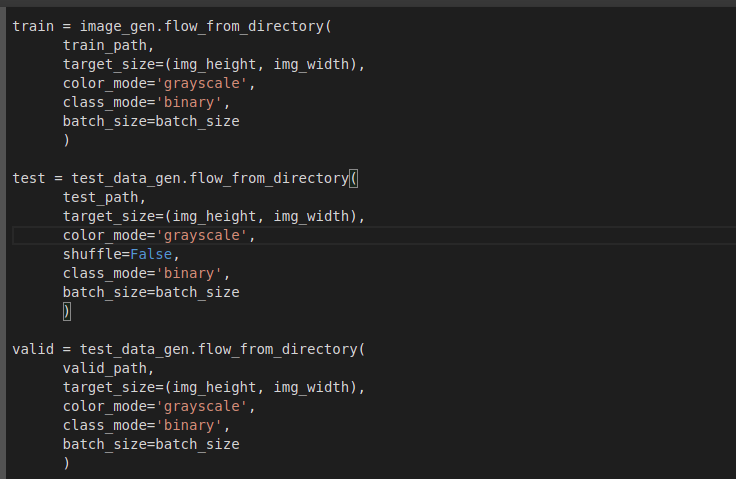Viewport: 736px width, 479px height.
Task: Place cursor on test_path argument
Action: pyautogui.click(x=100, y=197)
